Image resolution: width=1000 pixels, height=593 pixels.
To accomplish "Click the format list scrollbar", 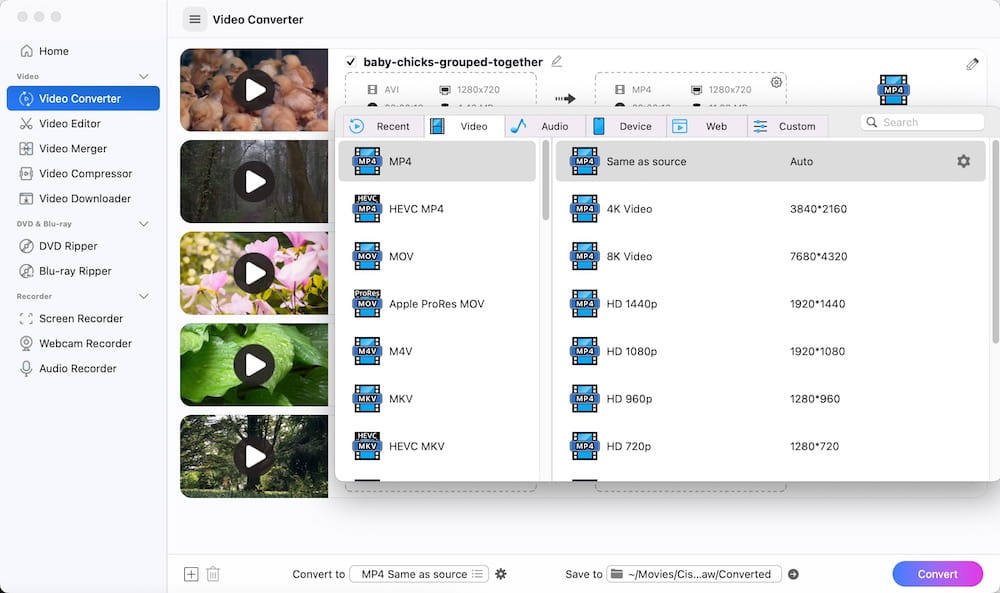I will pyautogui.click(x=545, y=180).
